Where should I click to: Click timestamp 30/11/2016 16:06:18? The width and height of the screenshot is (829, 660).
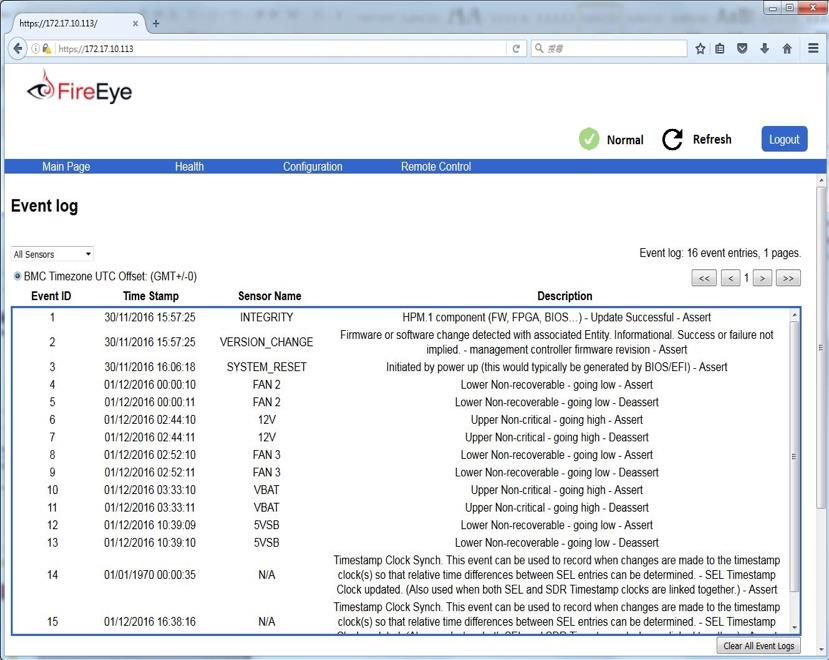tap(150, 367)
